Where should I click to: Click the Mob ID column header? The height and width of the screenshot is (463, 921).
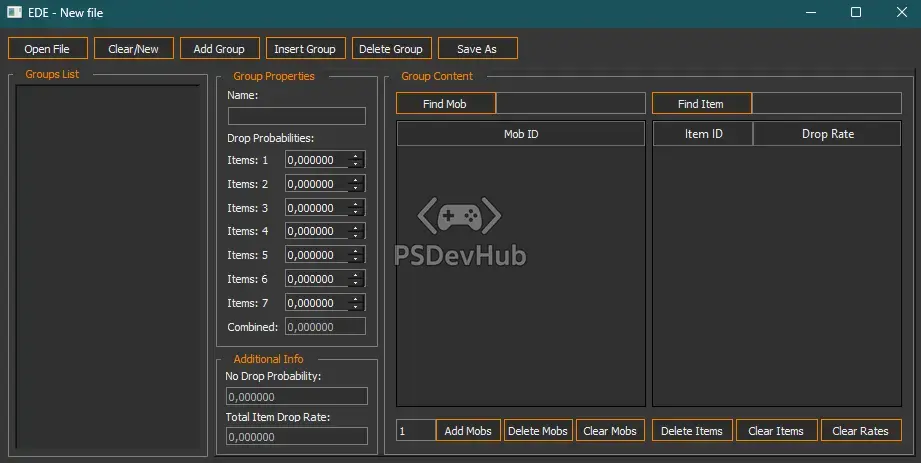521,134
